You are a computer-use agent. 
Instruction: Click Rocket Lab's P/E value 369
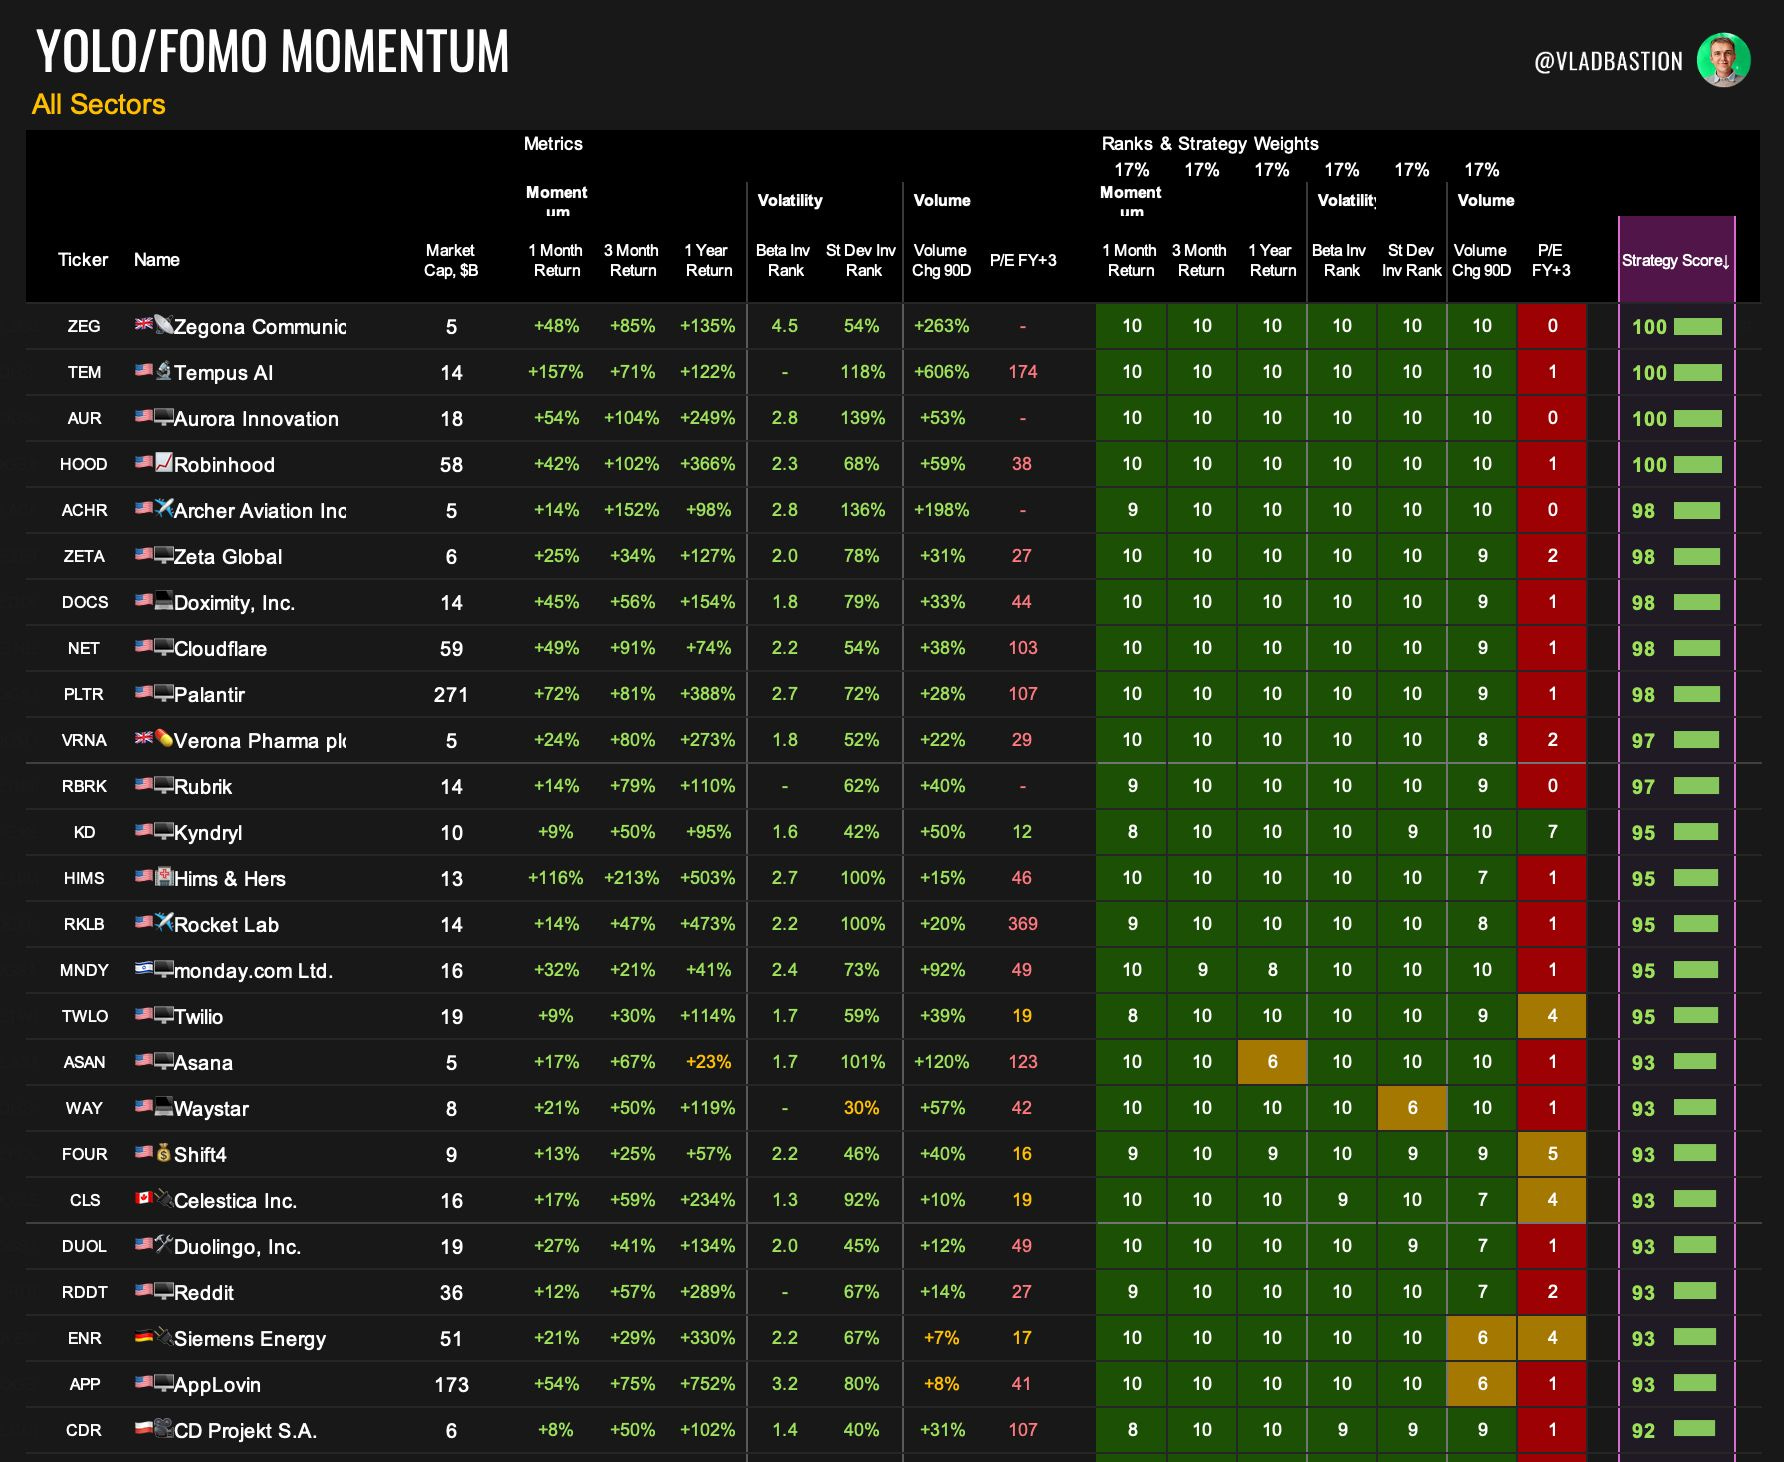point(1022,924)
